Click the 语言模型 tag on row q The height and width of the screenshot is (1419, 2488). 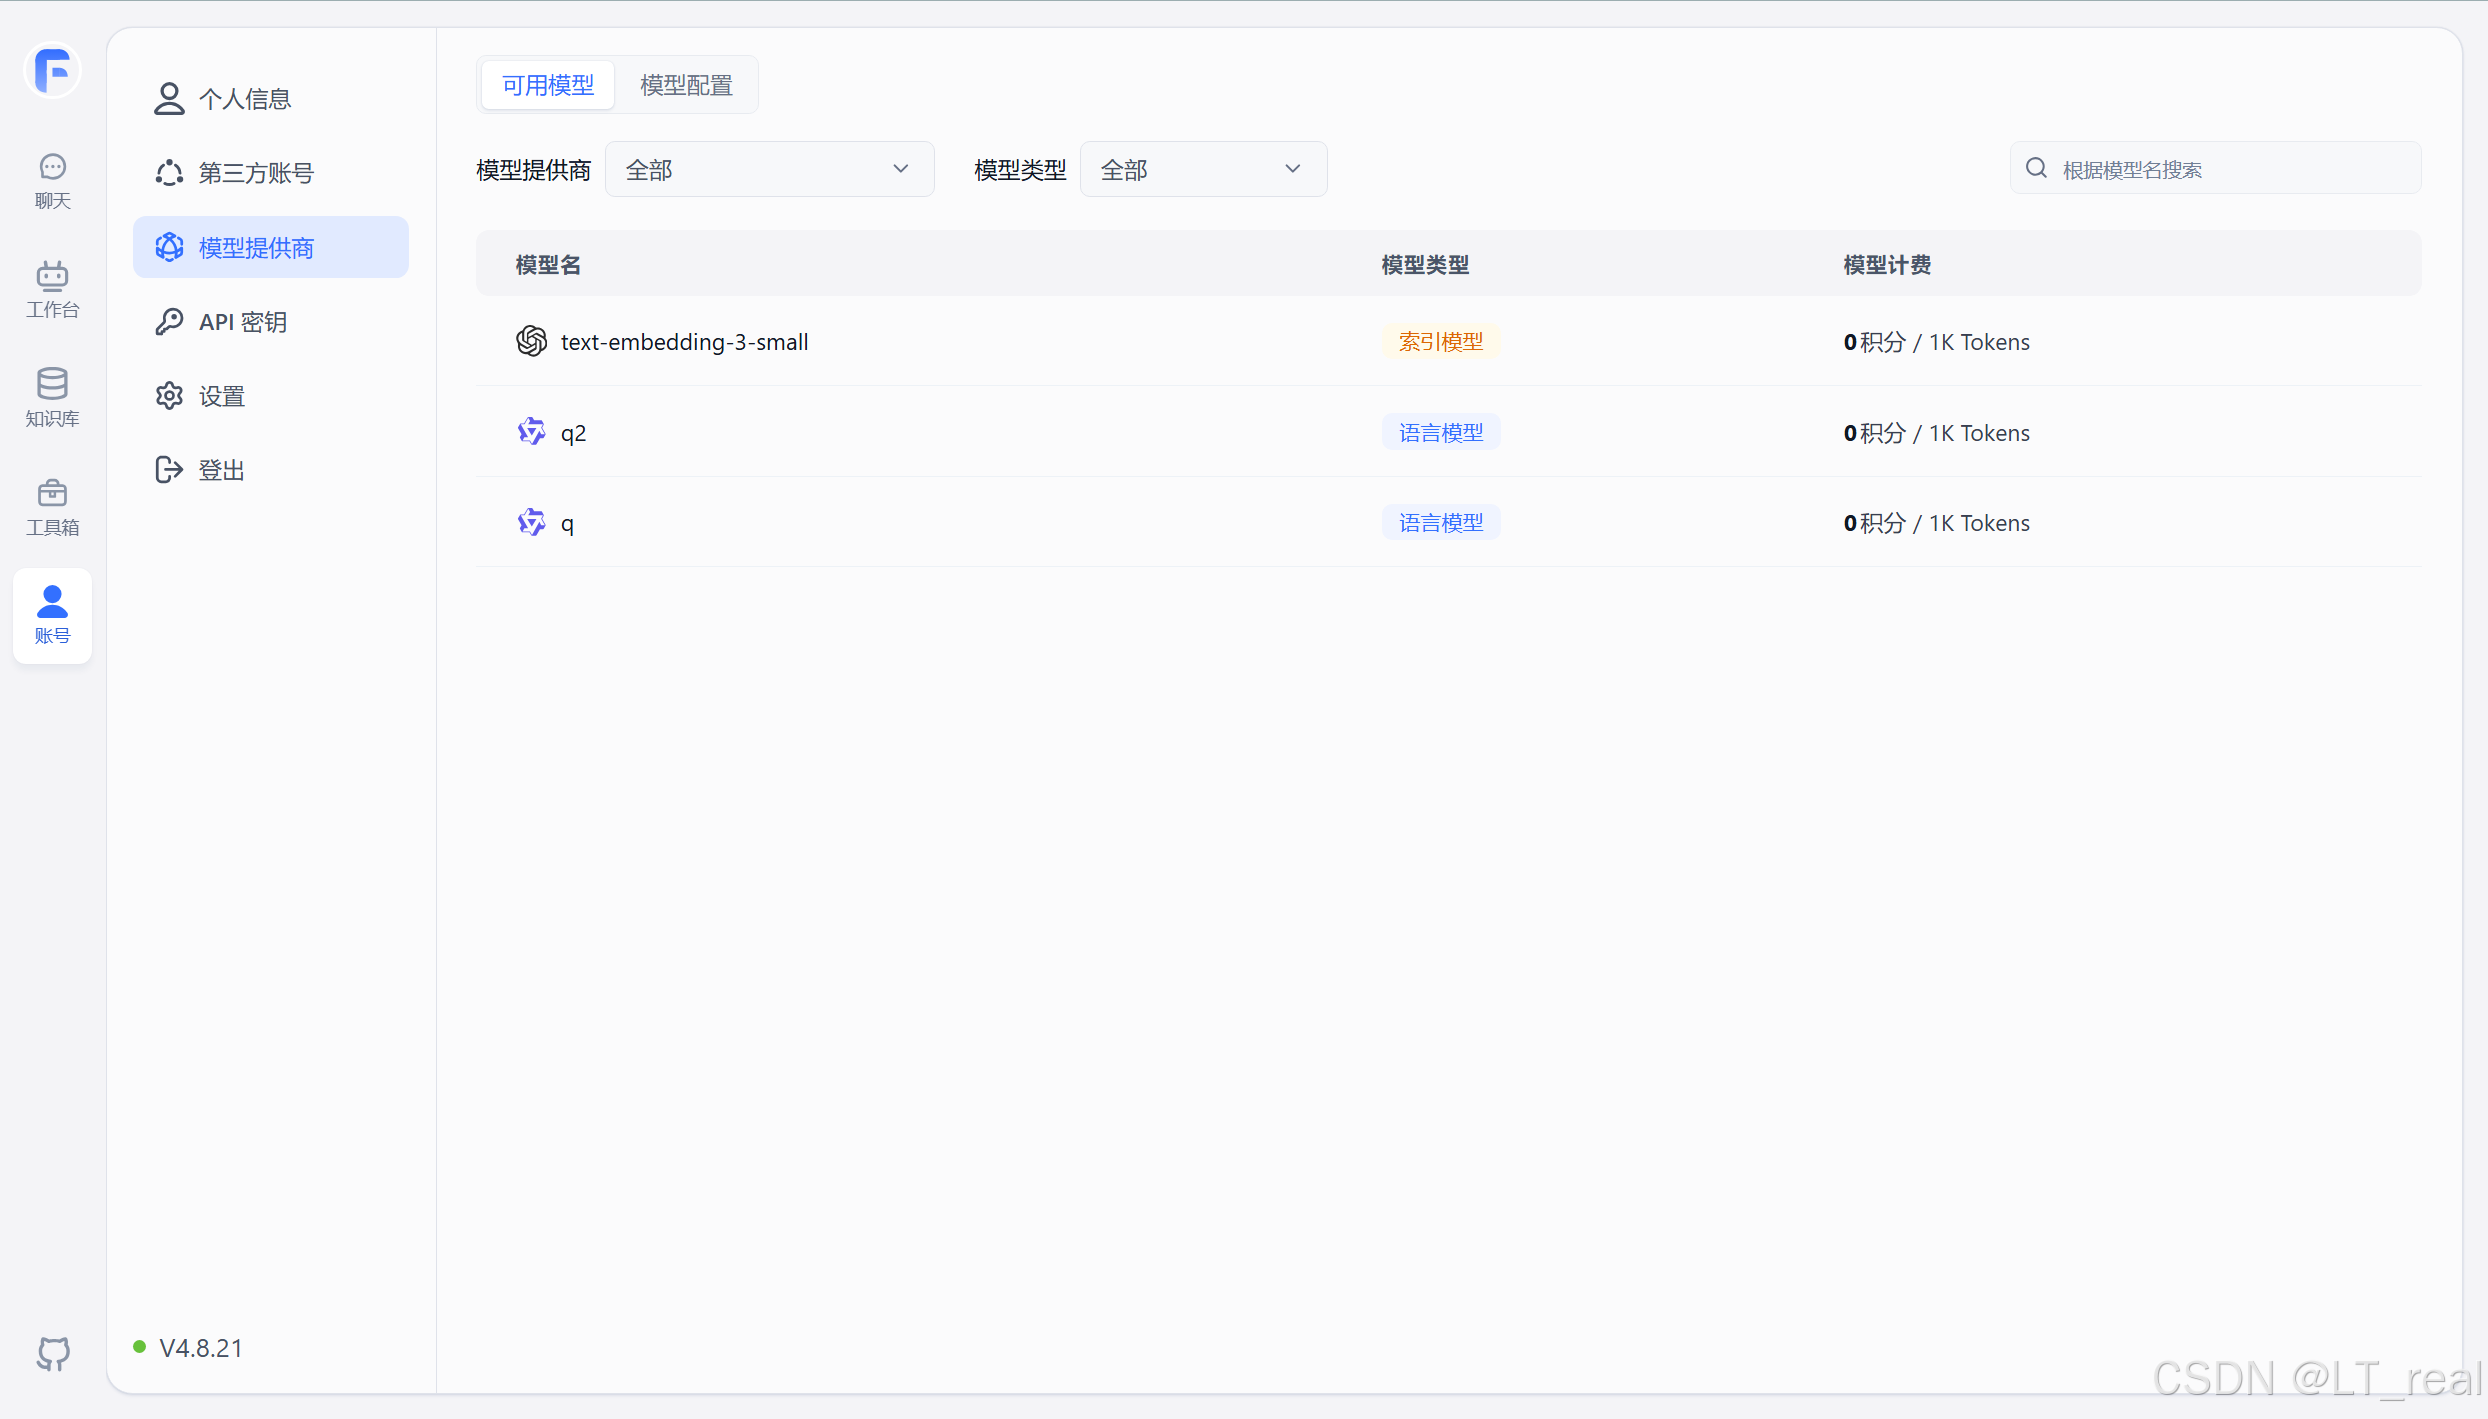coord(1440,523)
